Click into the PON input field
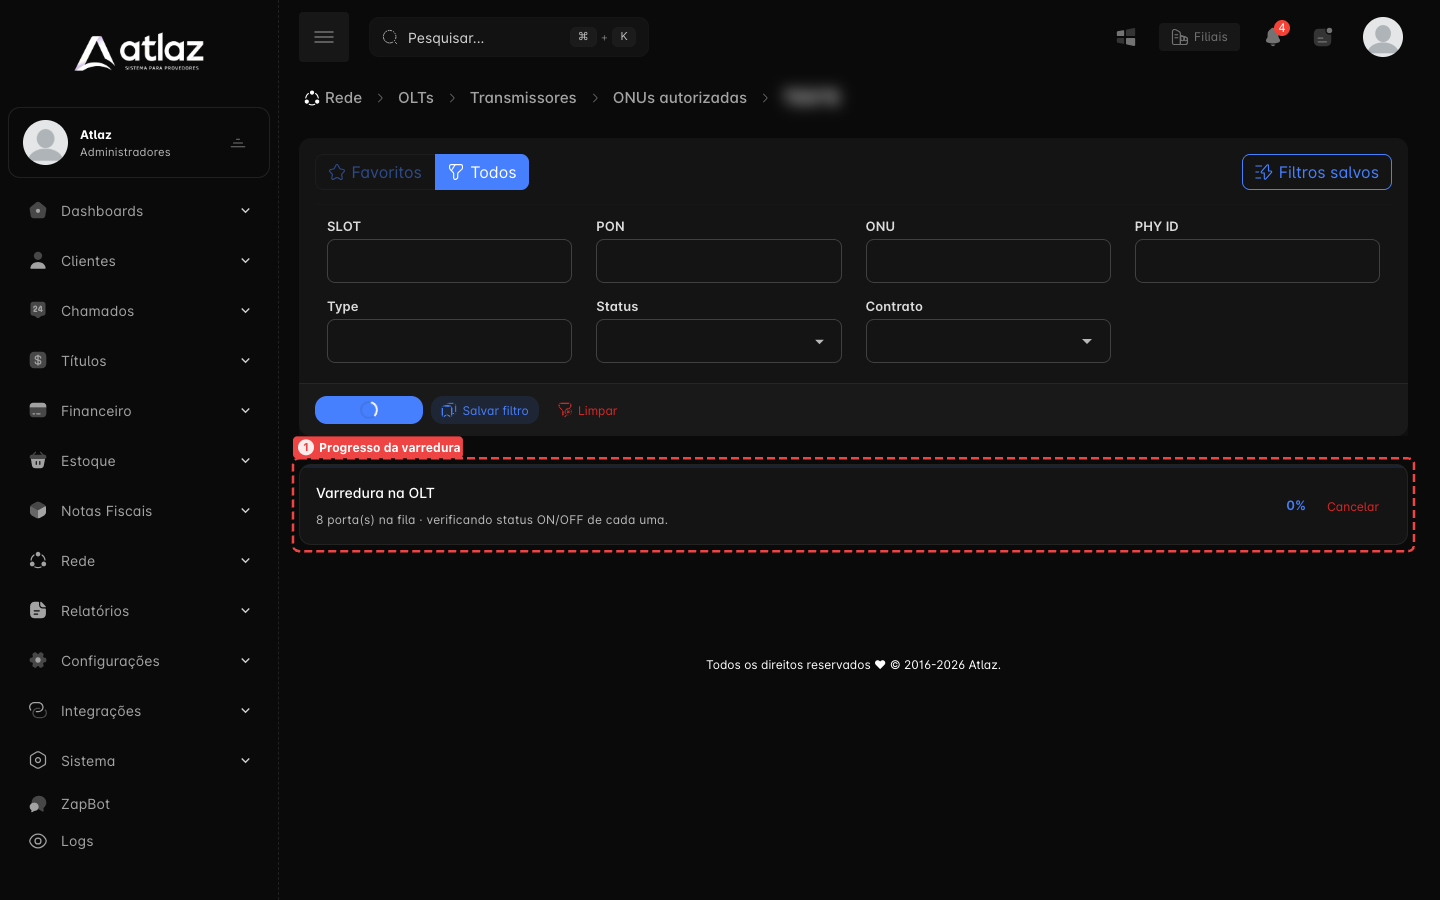This screenshot has width=1440, height=900. [x=719, y=261]
